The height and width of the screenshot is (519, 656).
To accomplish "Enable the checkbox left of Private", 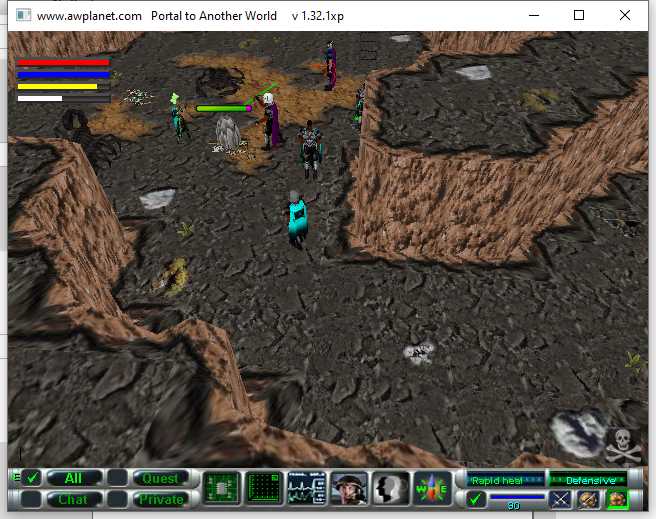I will 118,498.
